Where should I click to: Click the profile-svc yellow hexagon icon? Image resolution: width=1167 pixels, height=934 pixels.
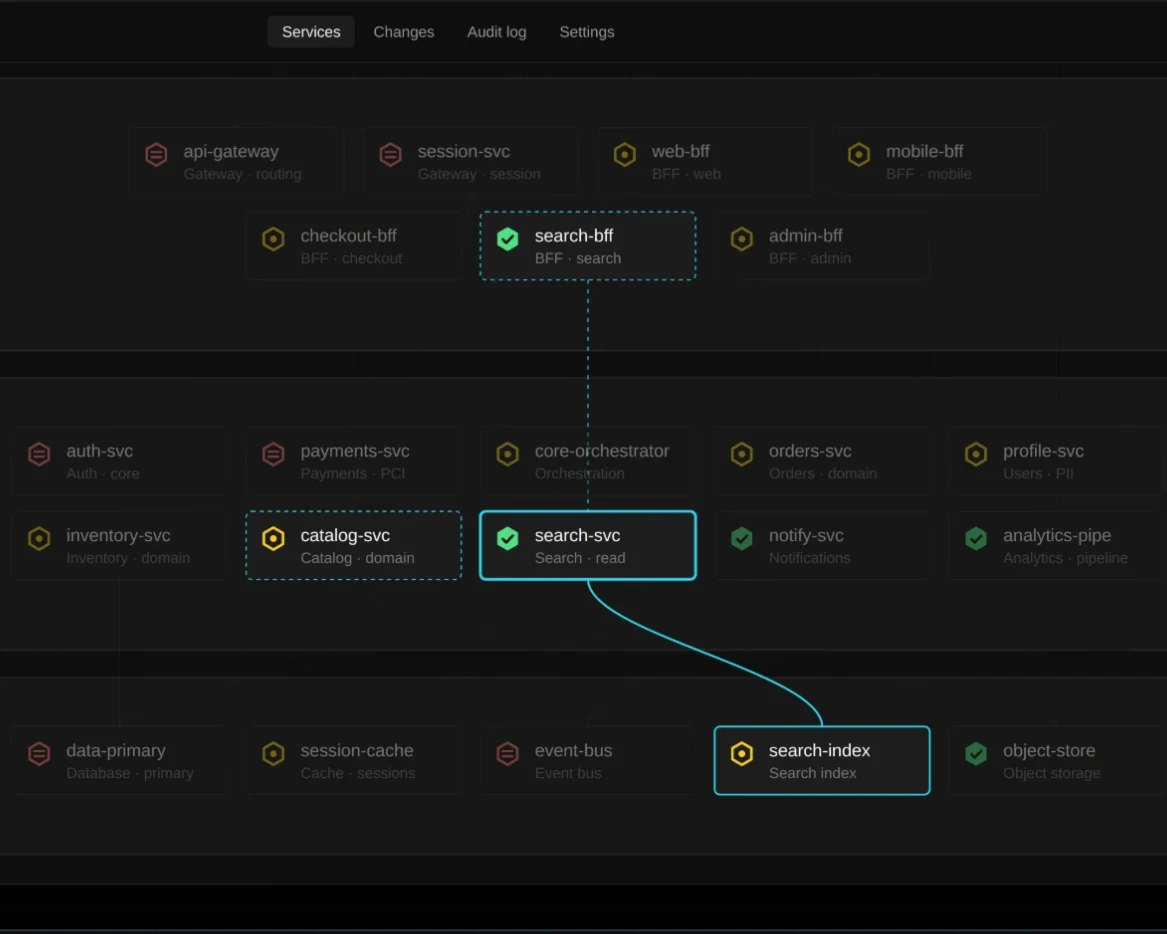pyautogui.click(x=976, y=454)
